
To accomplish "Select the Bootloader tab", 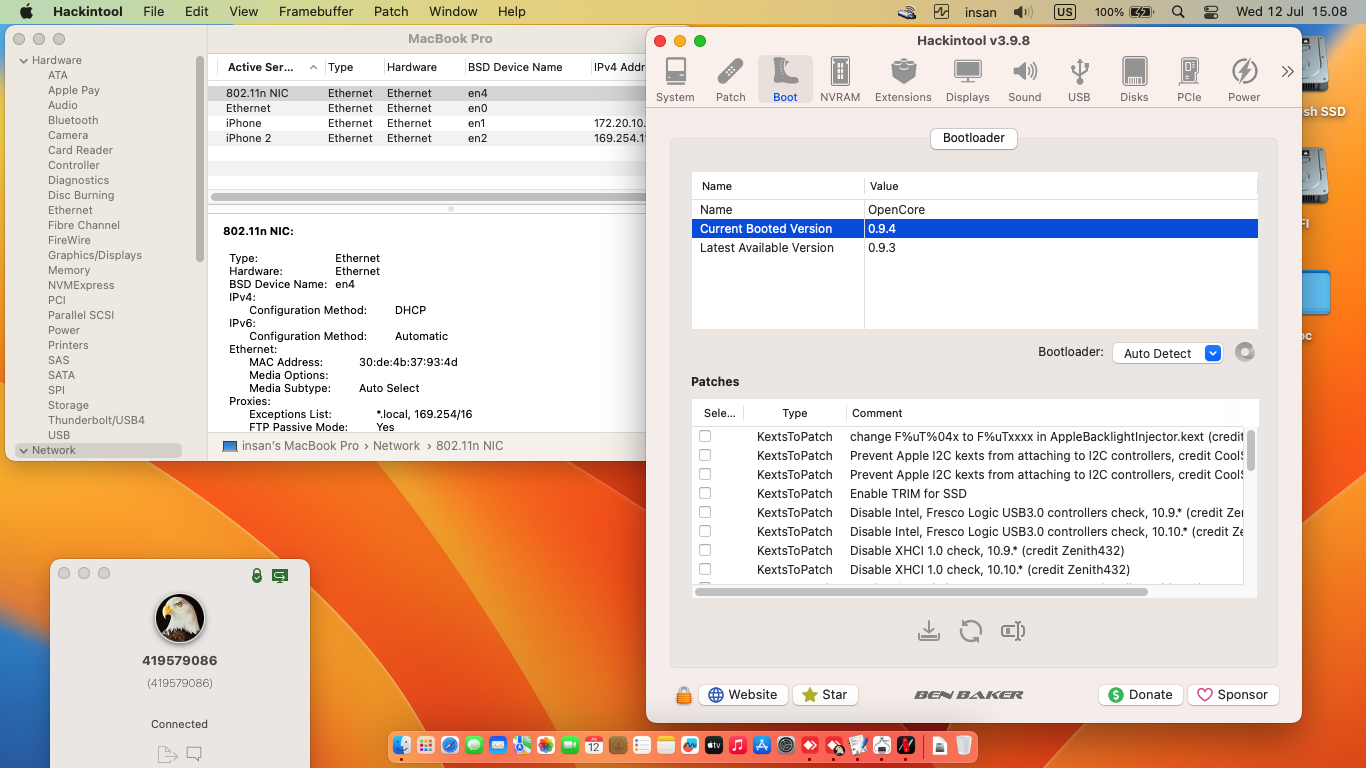I will click(973, 138).
